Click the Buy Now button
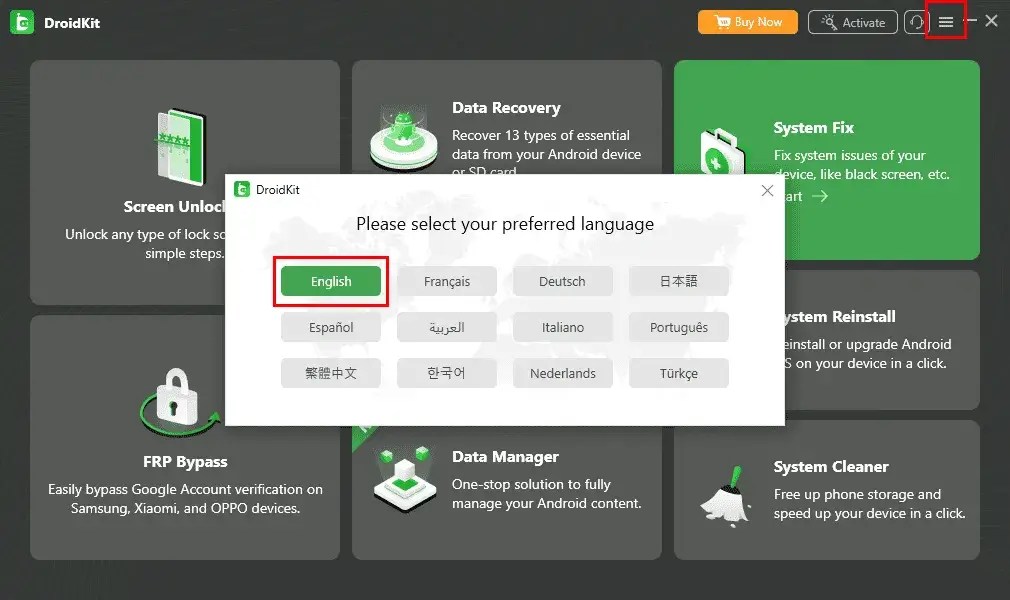The width and height of the screenshot is (1010, 600). click(x=747, y=21)
